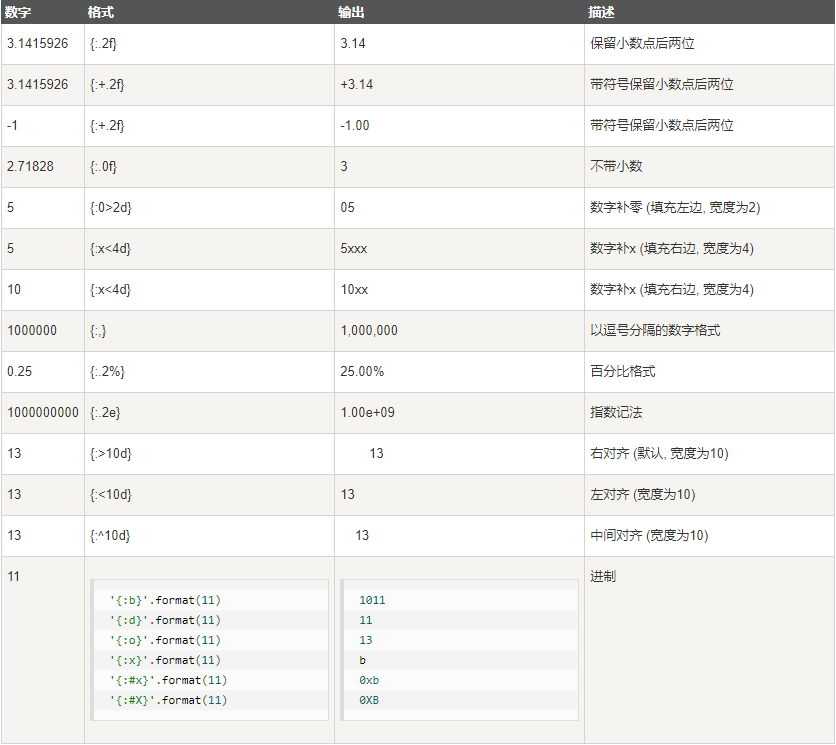Select the {:.0f} format text
The height and width of the screenshot is (745, 836).
(103, 166)
